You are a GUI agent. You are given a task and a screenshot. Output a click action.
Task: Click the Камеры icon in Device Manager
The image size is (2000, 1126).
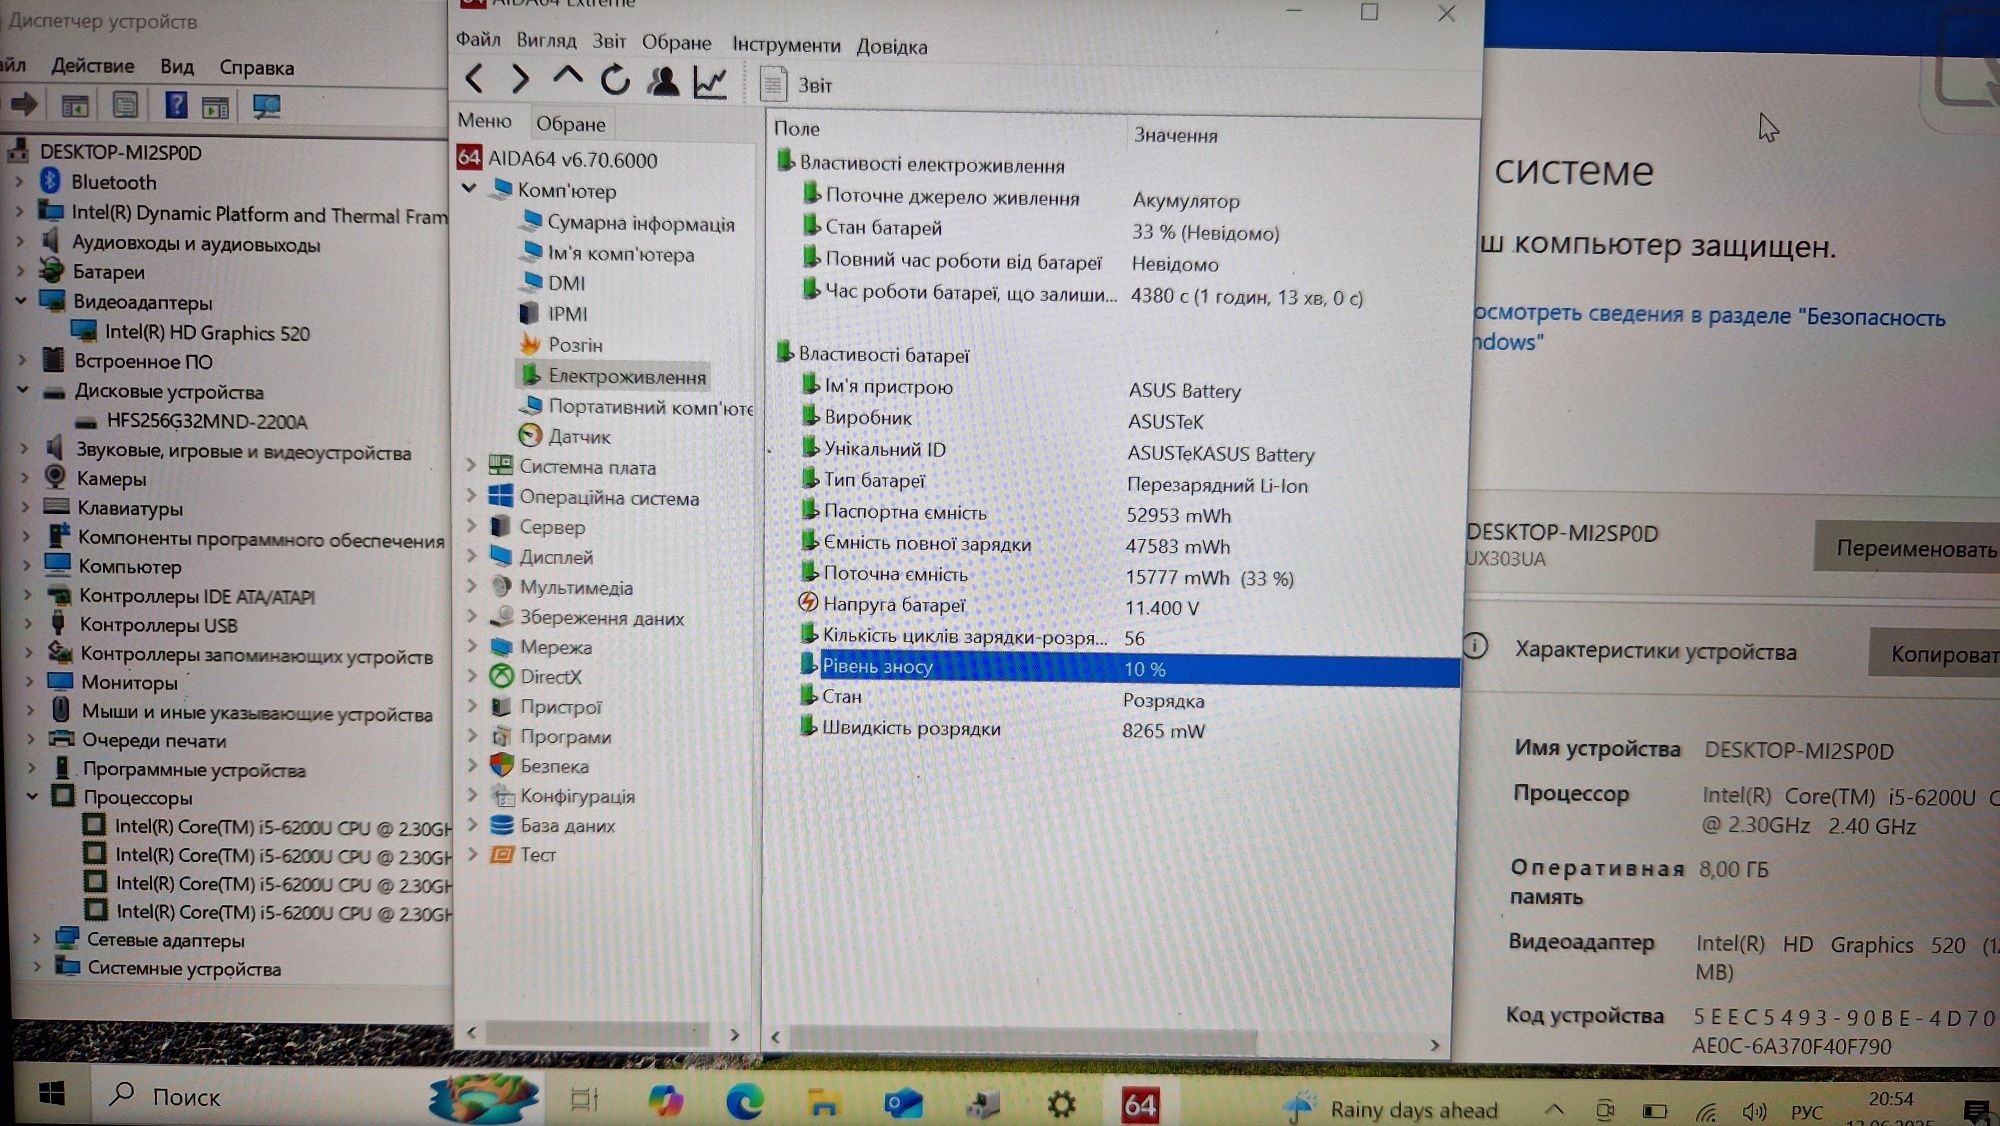click(56, 477)
